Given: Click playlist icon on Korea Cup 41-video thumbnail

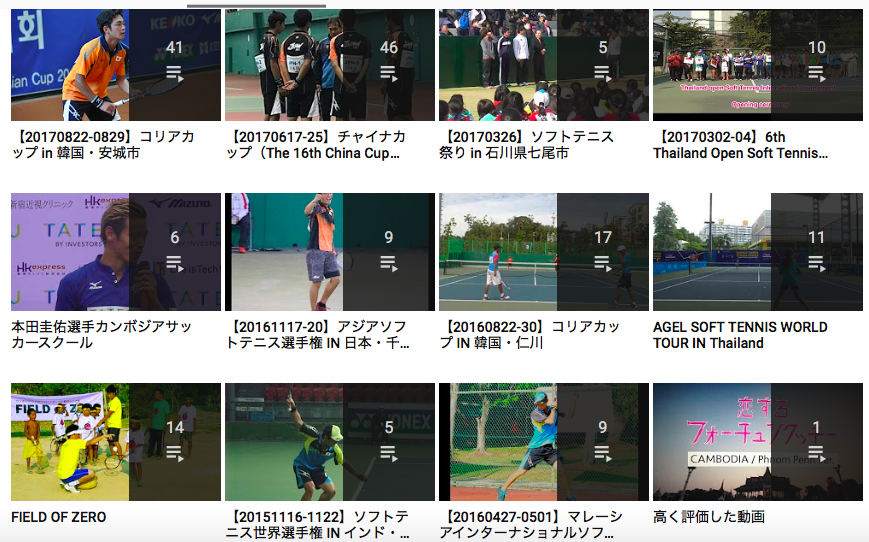Looking at the screenshot, I should pyautogui.click(x=175, y=73).
